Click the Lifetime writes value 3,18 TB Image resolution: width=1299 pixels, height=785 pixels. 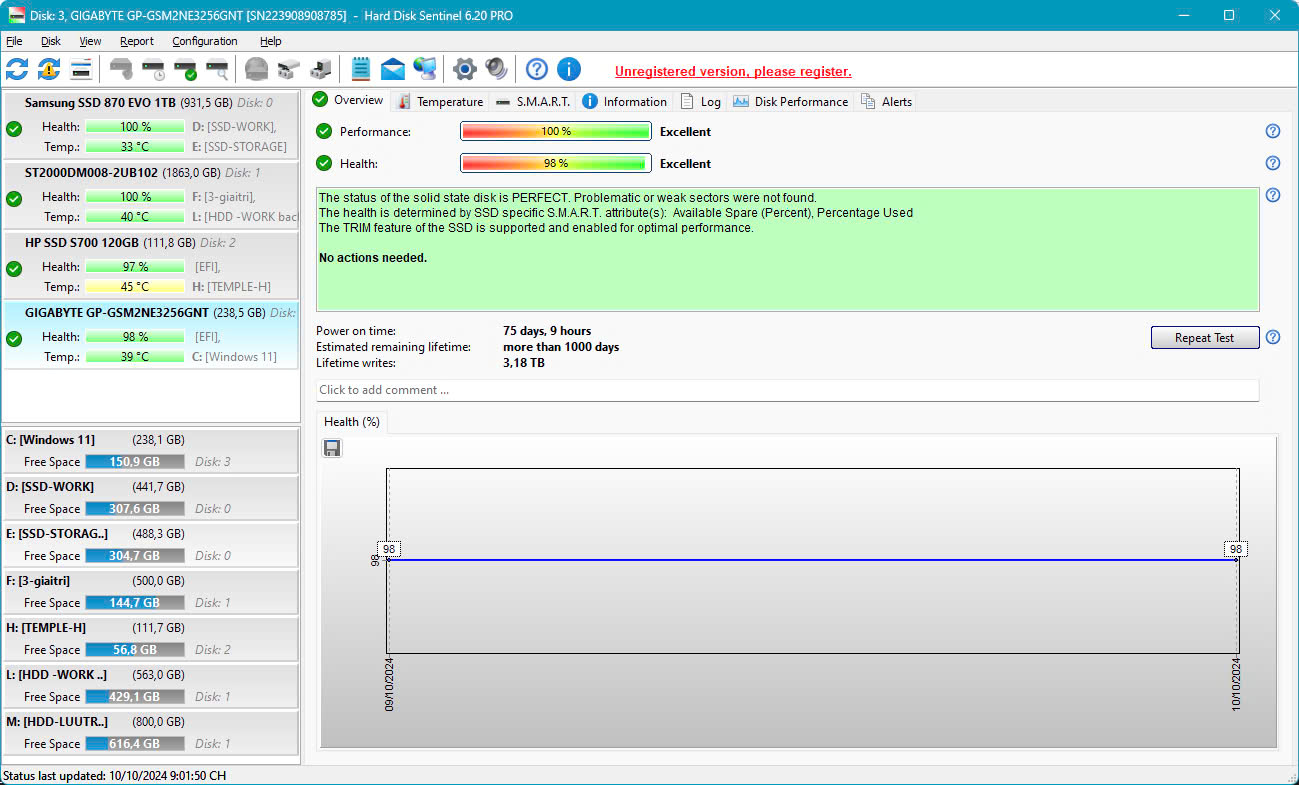526,363
